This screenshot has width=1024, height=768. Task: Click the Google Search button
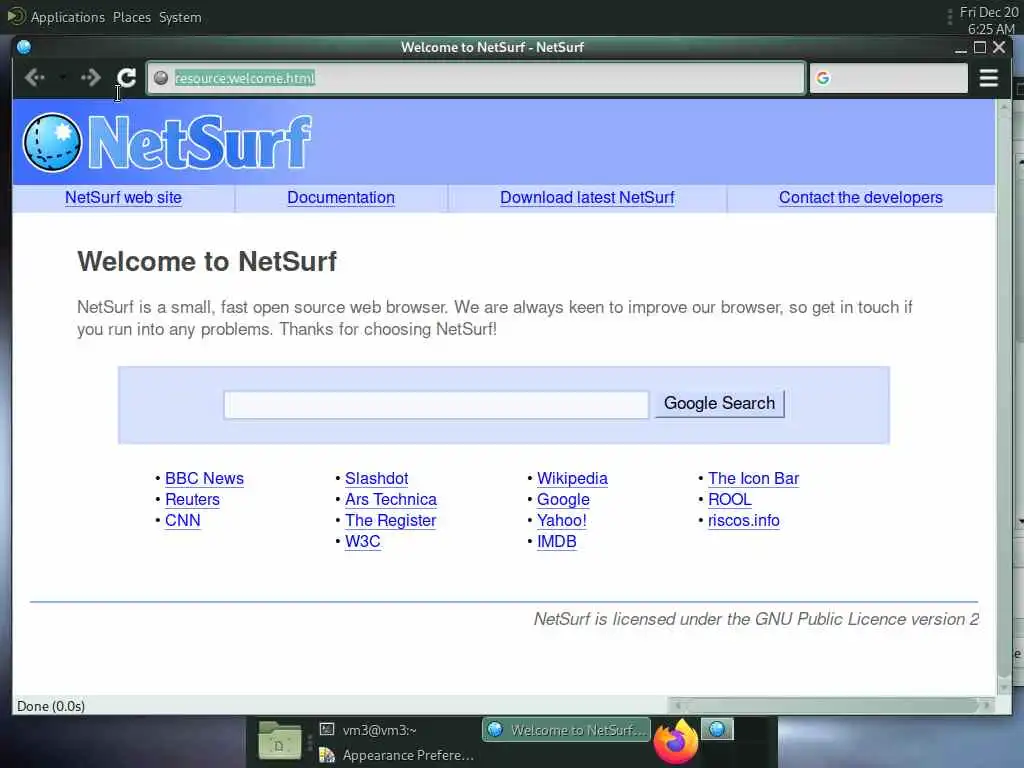coord(720,403)
